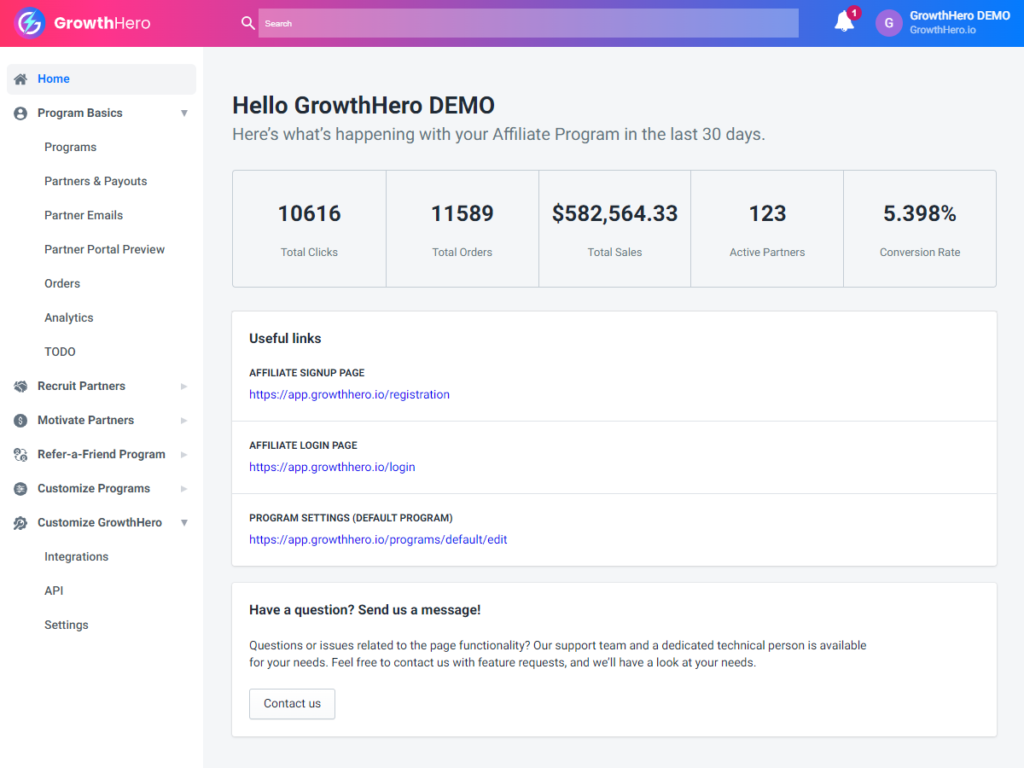Screen dimensions: 1024x768
Task: Click the GrowthHero DEMO account name
Action: 959,16
